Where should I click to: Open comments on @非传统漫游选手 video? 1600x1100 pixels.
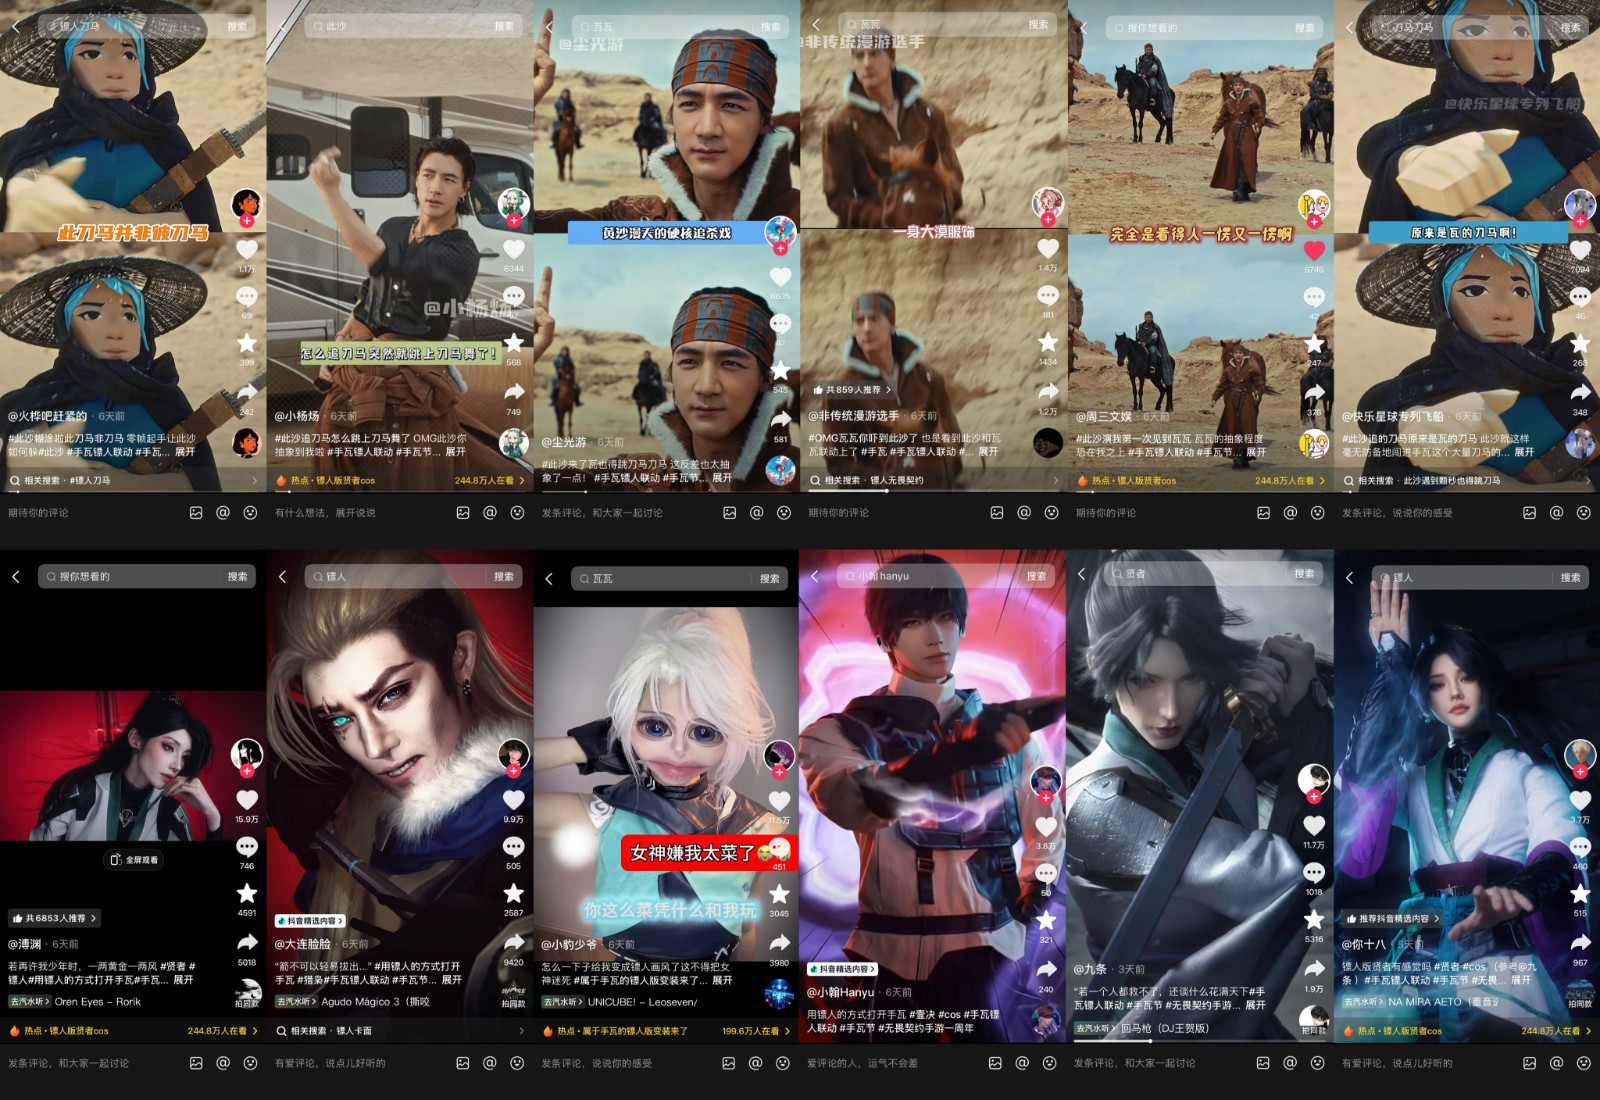point(1048,296)
